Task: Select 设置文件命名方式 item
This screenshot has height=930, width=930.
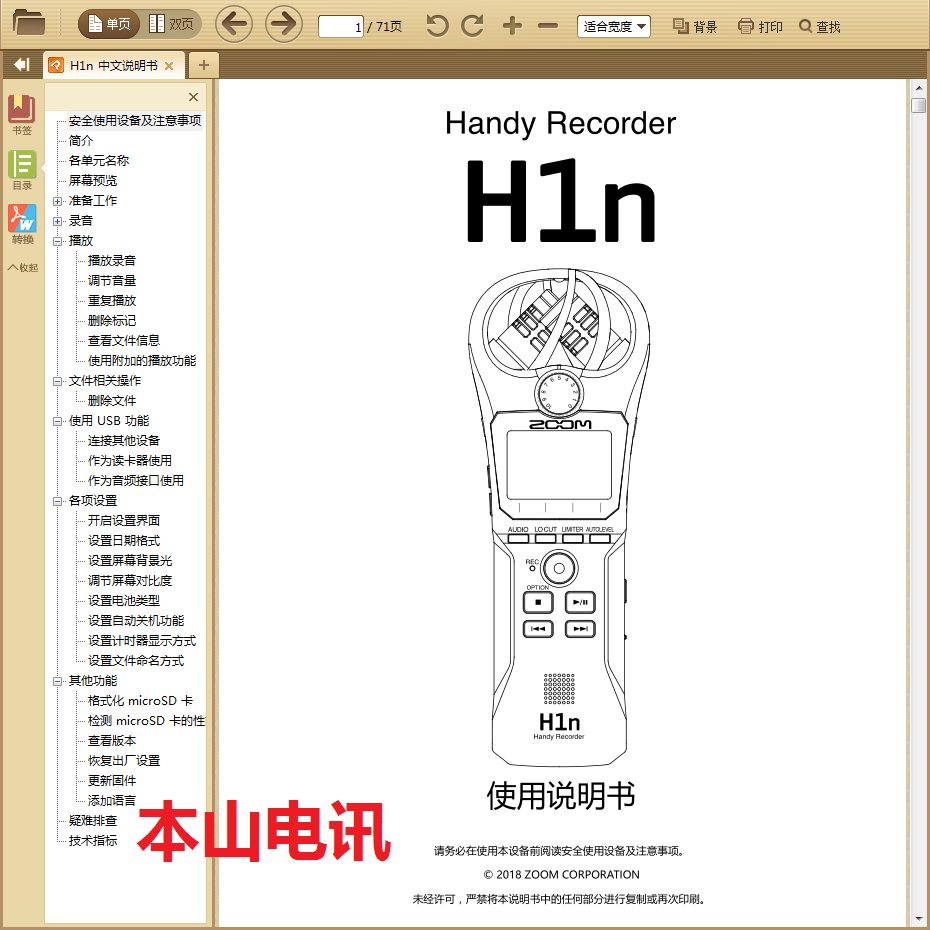Action: pos(135,661)
